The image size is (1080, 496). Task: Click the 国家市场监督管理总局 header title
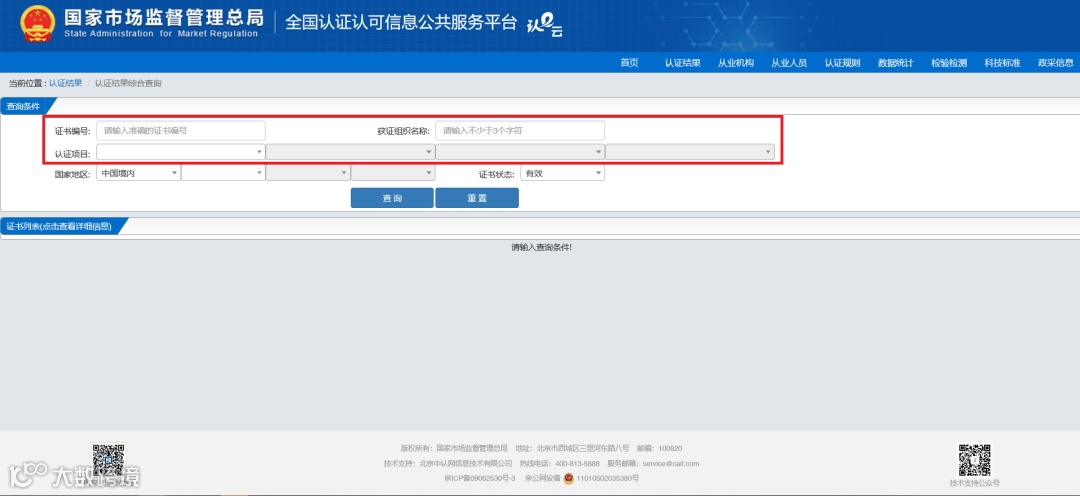pos(164,17)
